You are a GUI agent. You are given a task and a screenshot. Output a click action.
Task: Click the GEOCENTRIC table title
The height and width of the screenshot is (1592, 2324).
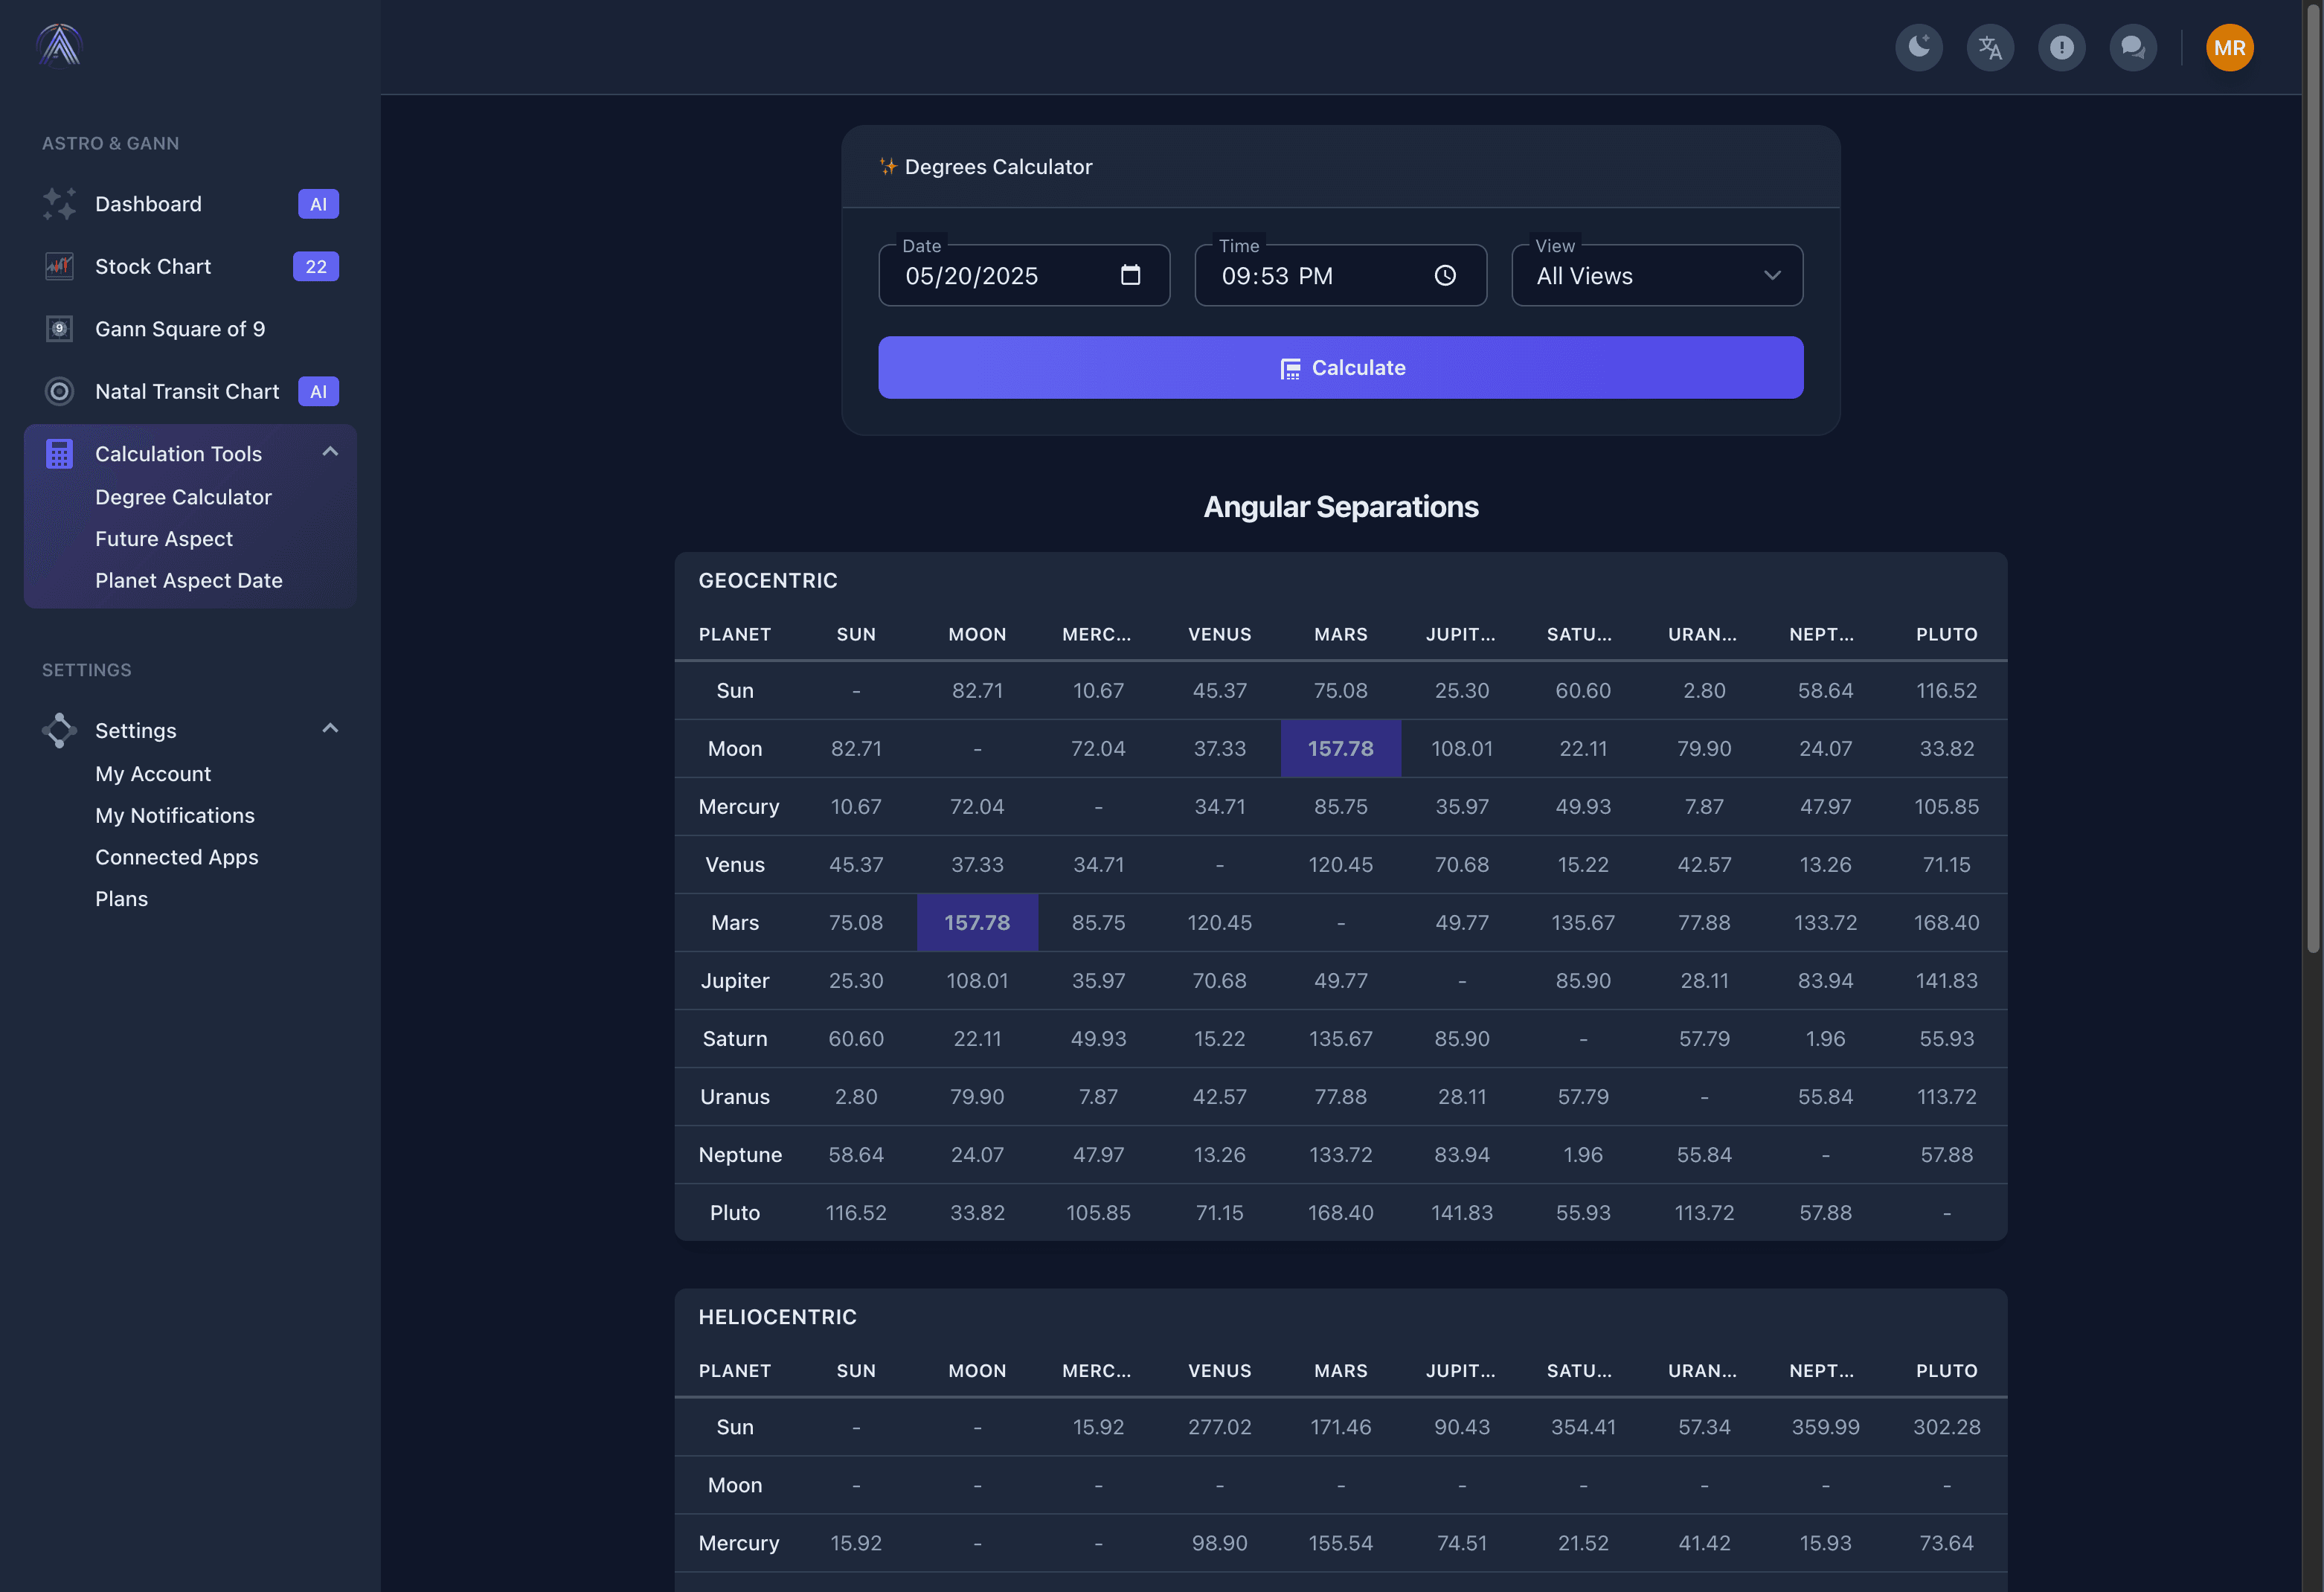[768, 580]
